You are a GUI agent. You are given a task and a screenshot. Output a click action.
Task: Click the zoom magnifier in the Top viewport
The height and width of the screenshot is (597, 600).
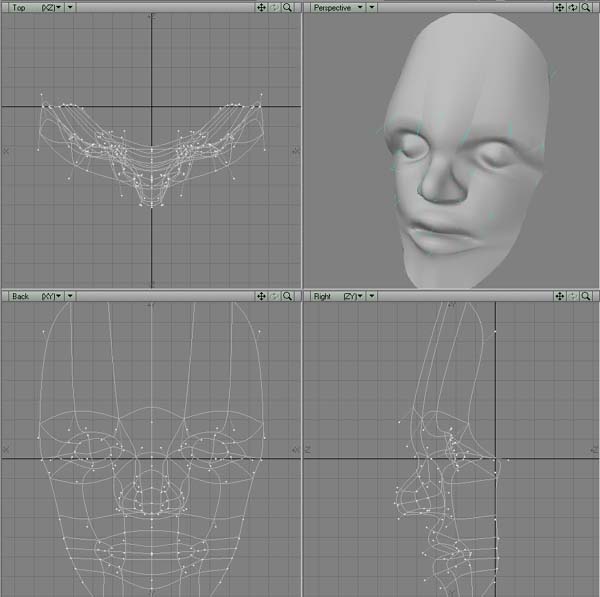287,7
